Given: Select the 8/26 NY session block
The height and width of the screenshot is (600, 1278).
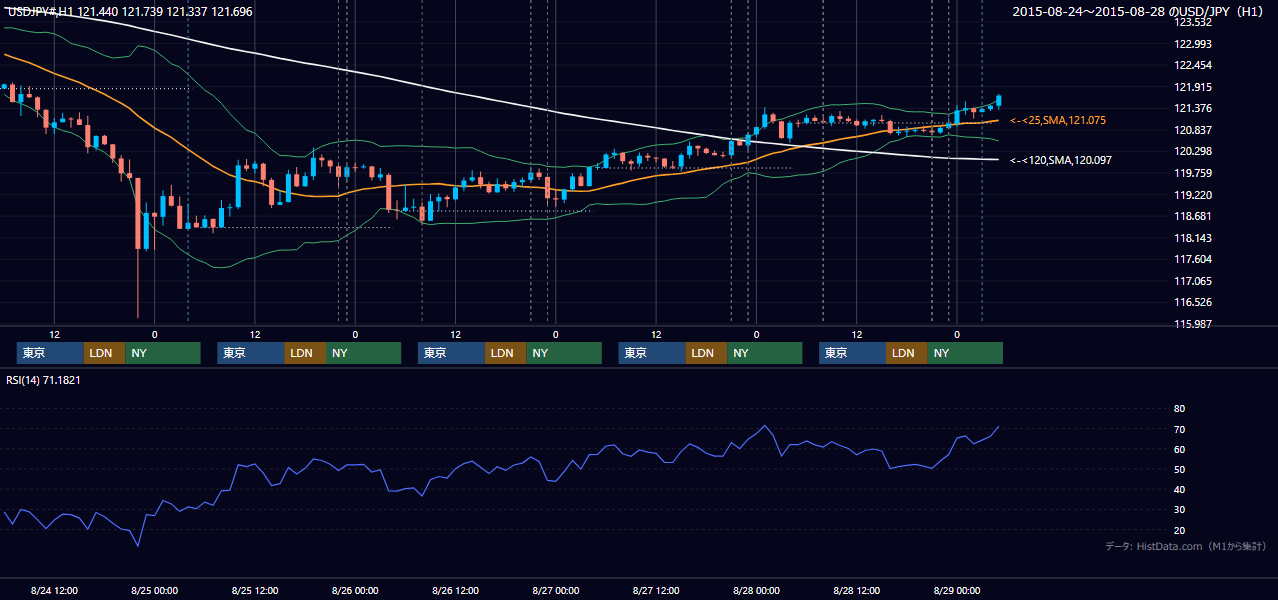Looking at the screenshot, I should (564, 353).
